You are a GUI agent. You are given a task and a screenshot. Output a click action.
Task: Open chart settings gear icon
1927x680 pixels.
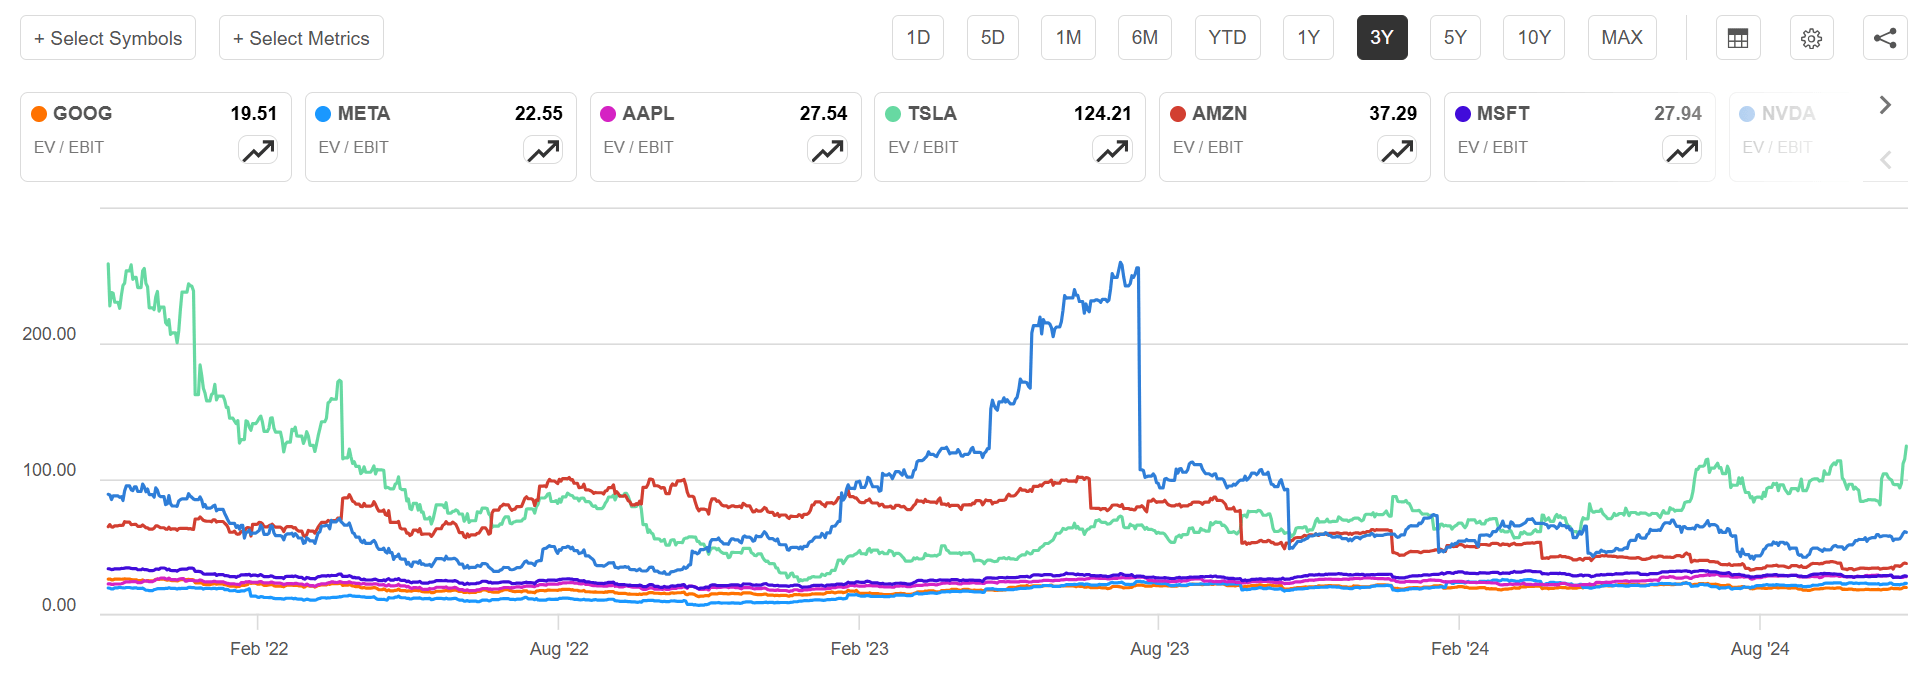pos(1811,38)
